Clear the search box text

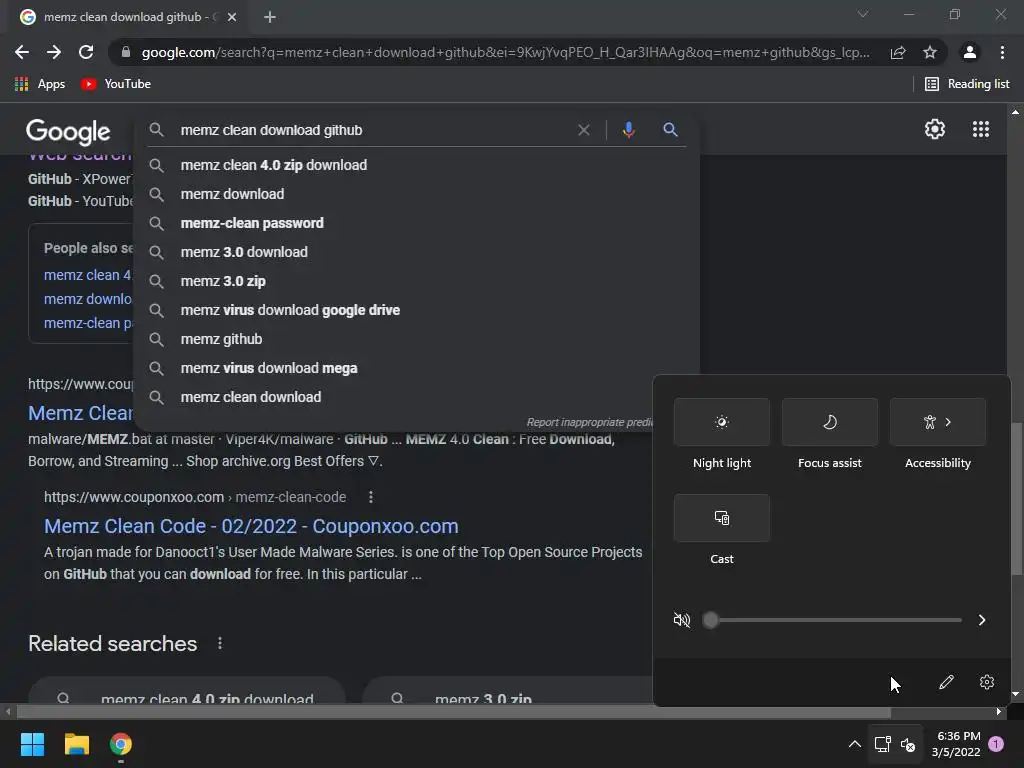(x=584, y=130)
